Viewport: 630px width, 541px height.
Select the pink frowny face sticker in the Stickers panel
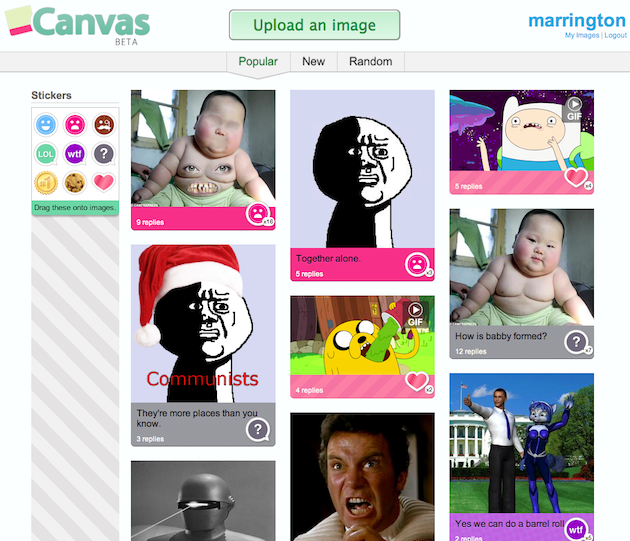[x=75, y=125]
